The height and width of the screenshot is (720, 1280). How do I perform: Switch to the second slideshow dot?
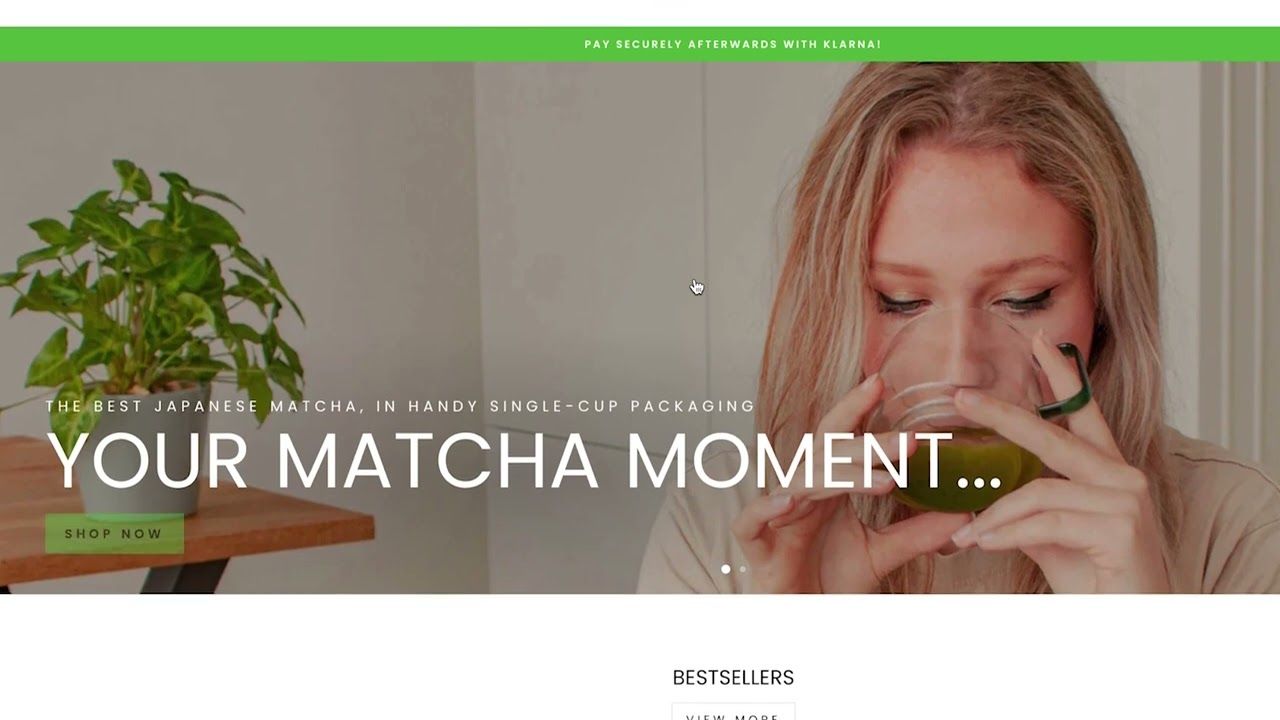pos(742,569)
